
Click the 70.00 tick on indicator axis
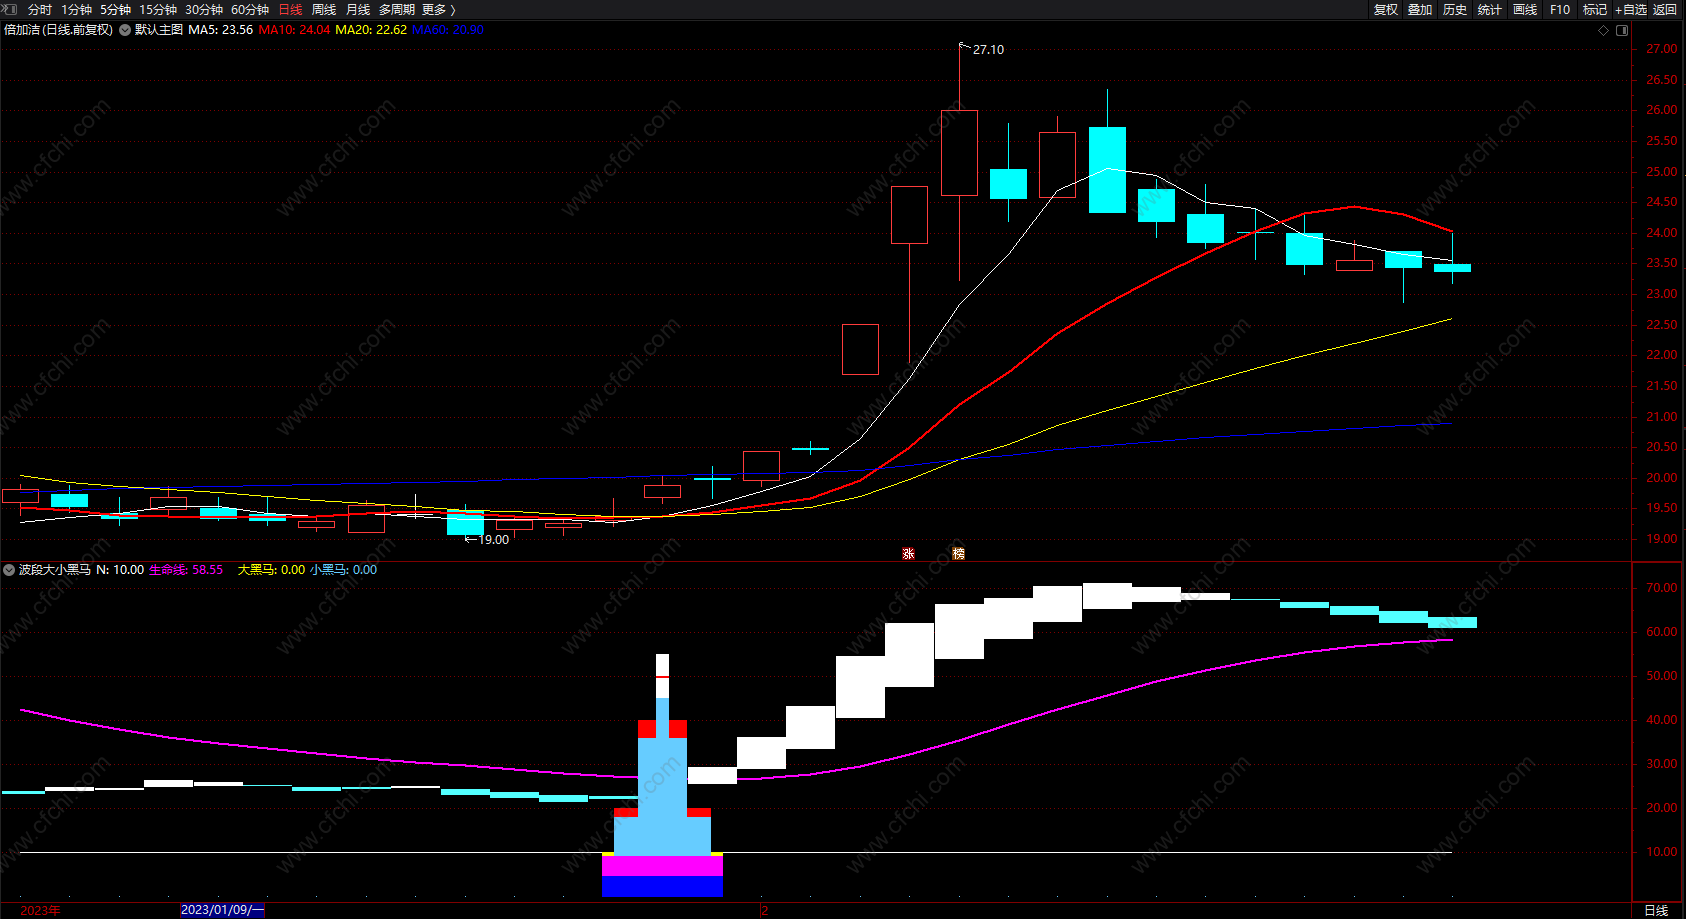point(1662,588)
